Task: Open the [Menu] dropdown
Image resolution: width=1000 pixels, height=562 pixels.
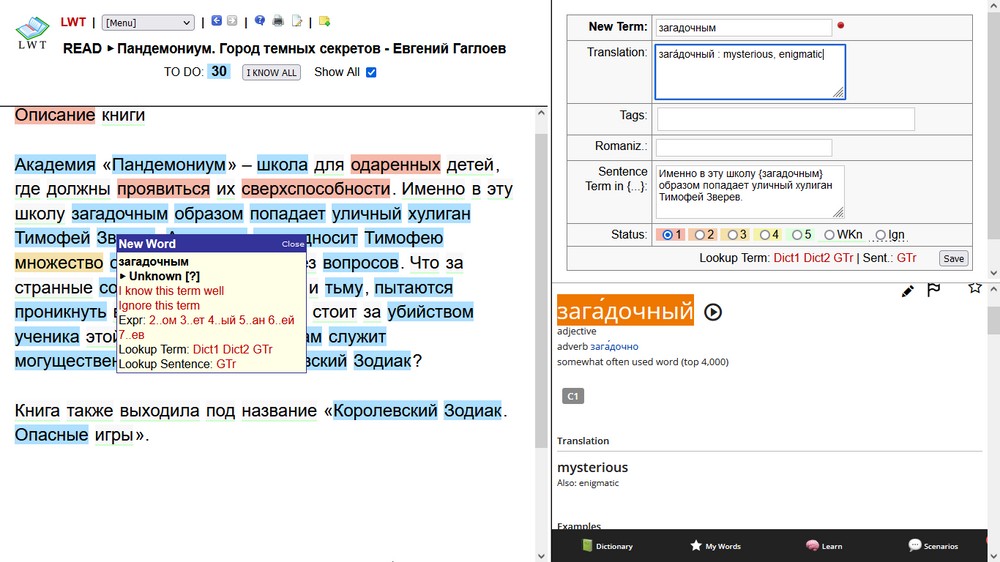Action: [148, 23]
